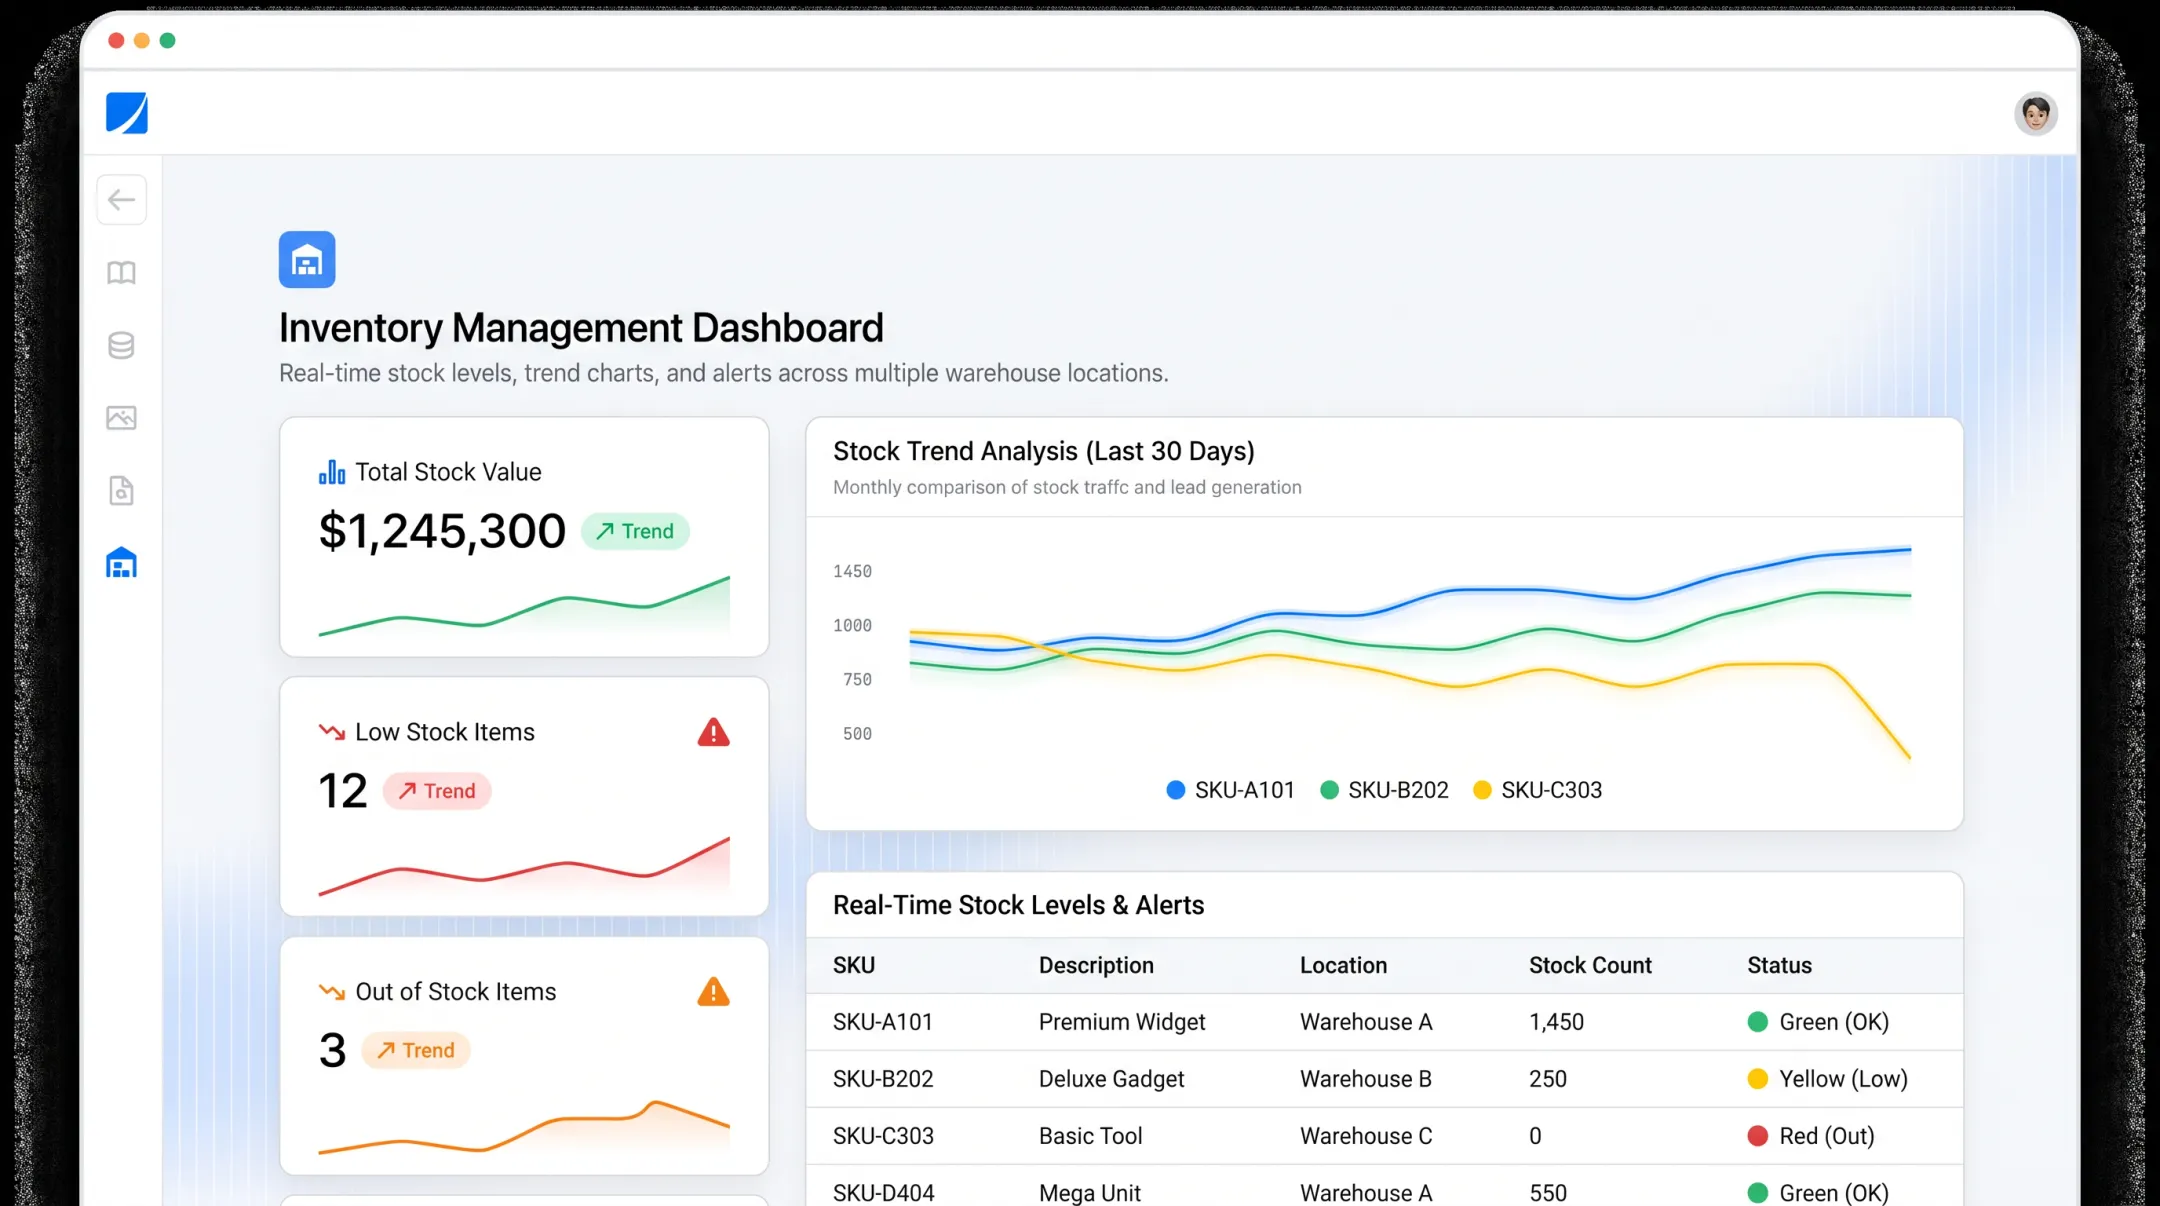Click Warehouse B location cell
Viewport: 2160px width, 1206px height.
[1366, 1079]
